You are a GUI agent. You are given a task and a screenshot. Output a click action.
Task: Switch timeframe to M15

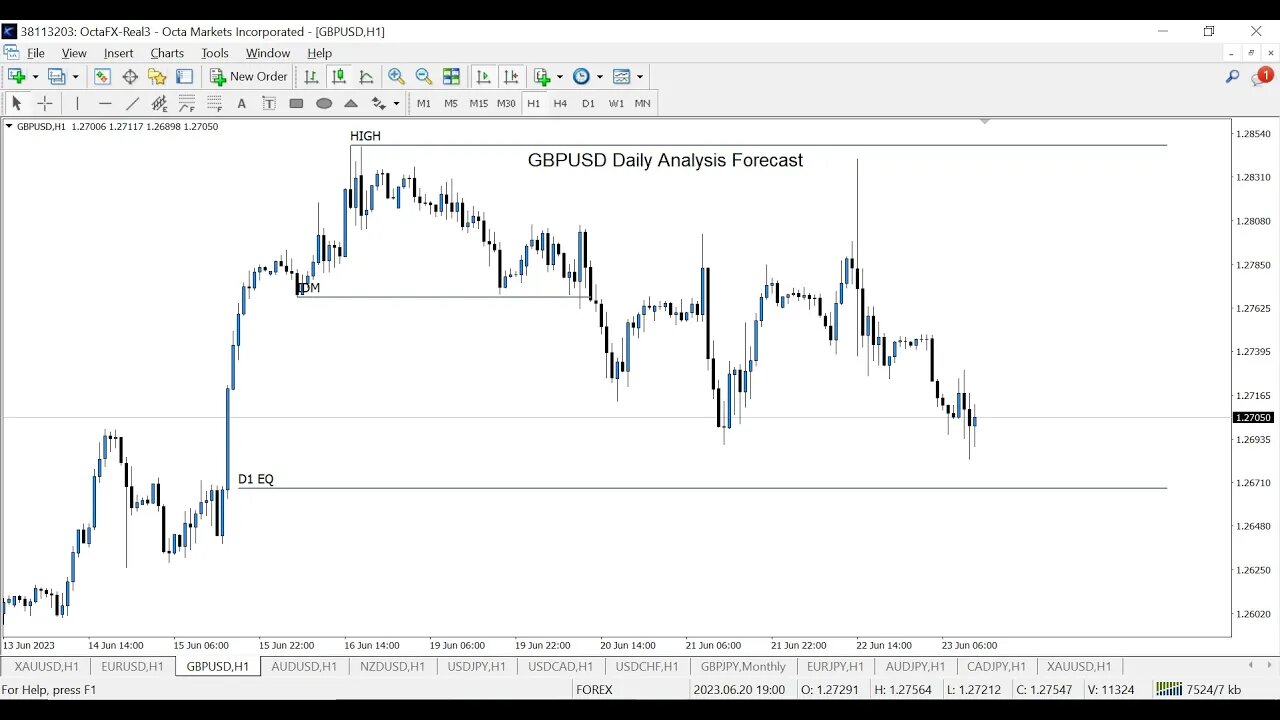479,103
